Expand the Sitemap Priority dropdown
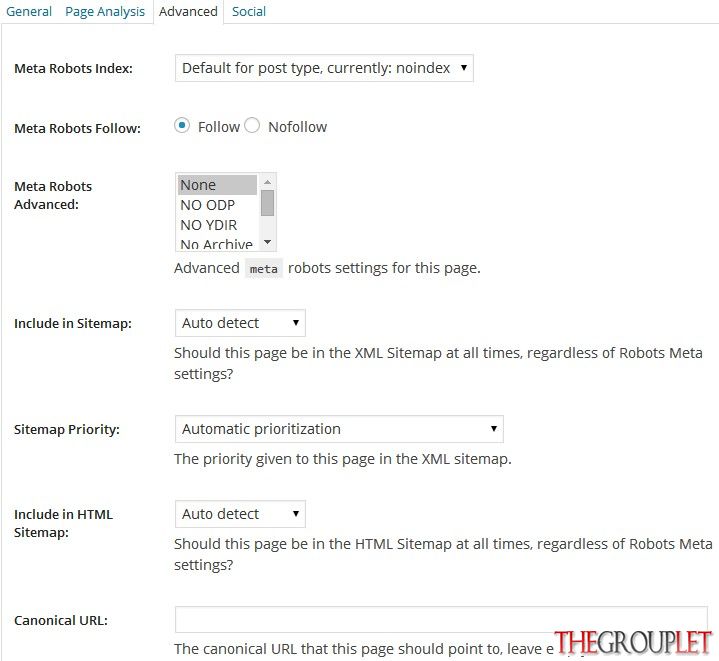This screenshot has height=661, width=719. [339, 429]
